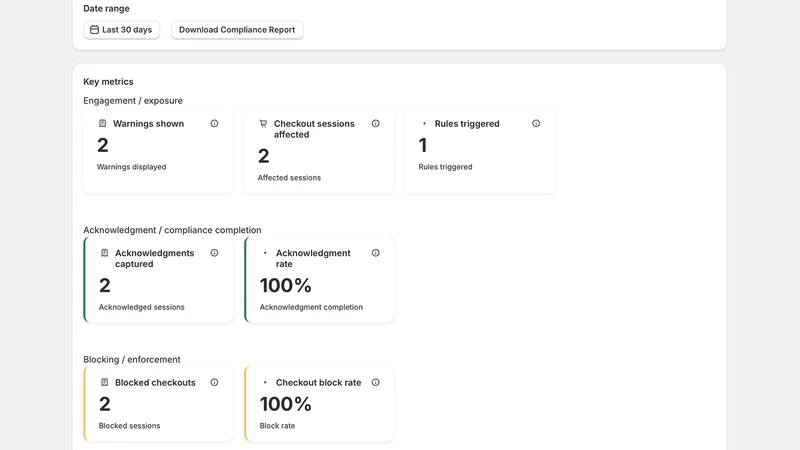Open the Last 30 days date range picker

tap(121, 30)
